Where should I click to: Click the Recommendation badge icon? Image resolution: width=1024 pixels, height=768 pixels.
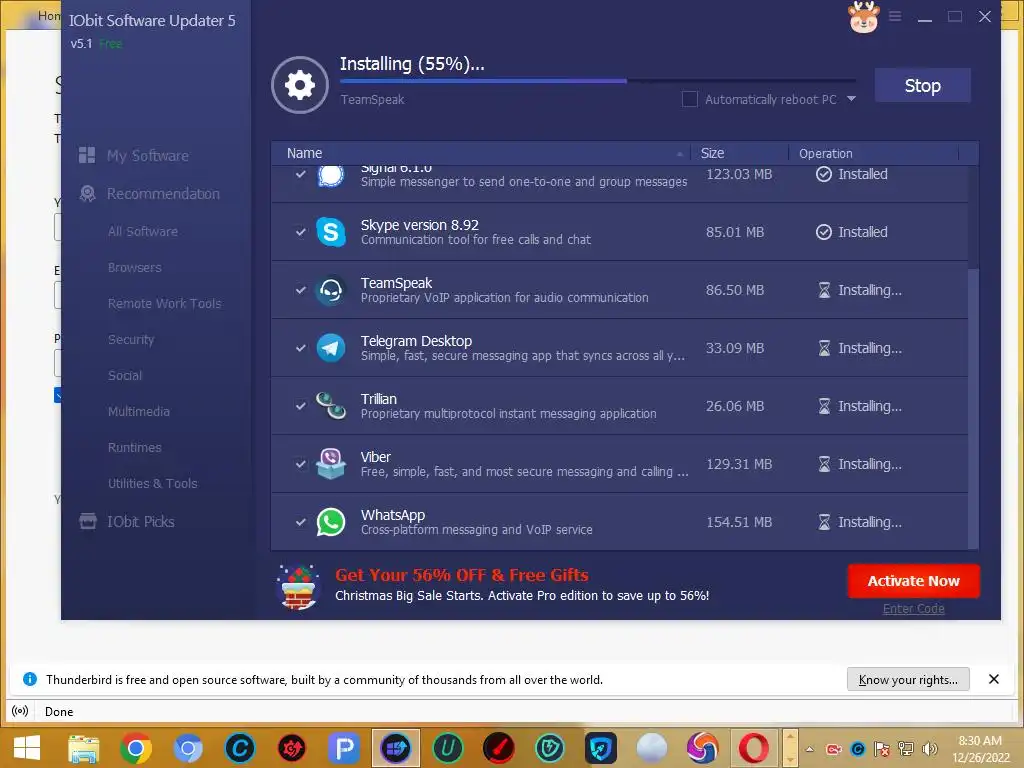(87, 193)
